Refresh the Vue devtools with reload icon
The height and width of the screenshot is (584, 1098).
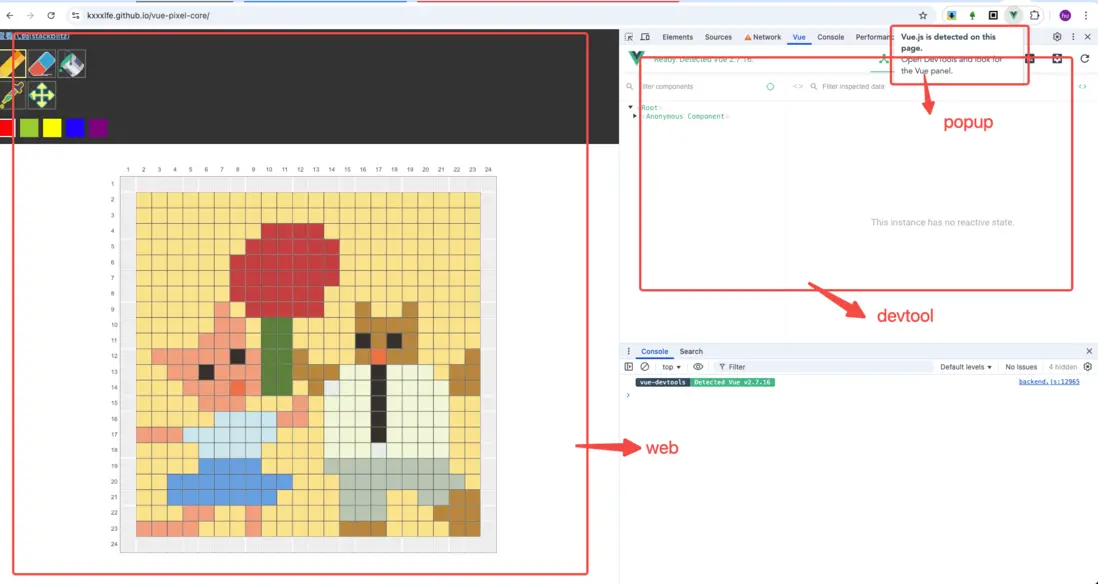(x=1085, y=59)
